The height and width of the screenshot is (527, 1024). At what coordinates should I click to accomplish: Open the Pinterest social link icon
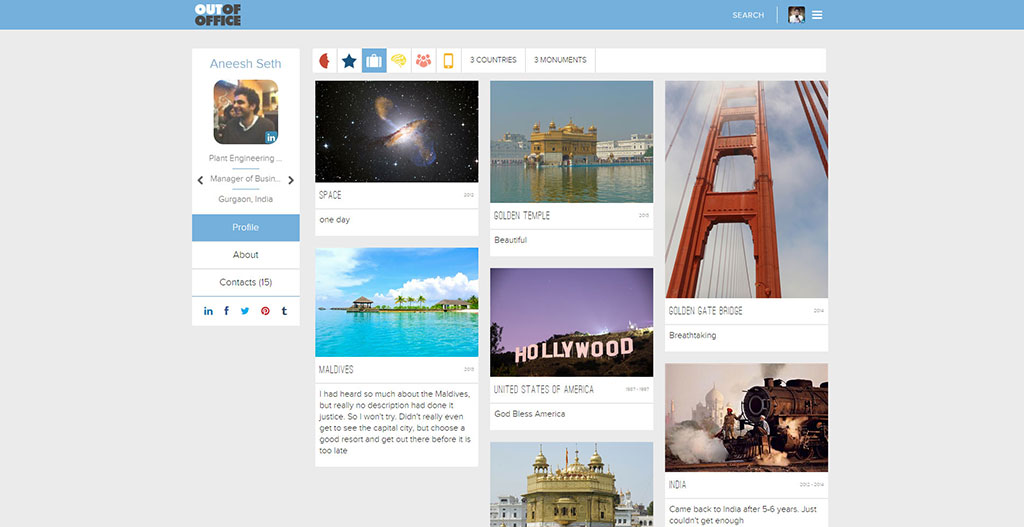point(265,311)
